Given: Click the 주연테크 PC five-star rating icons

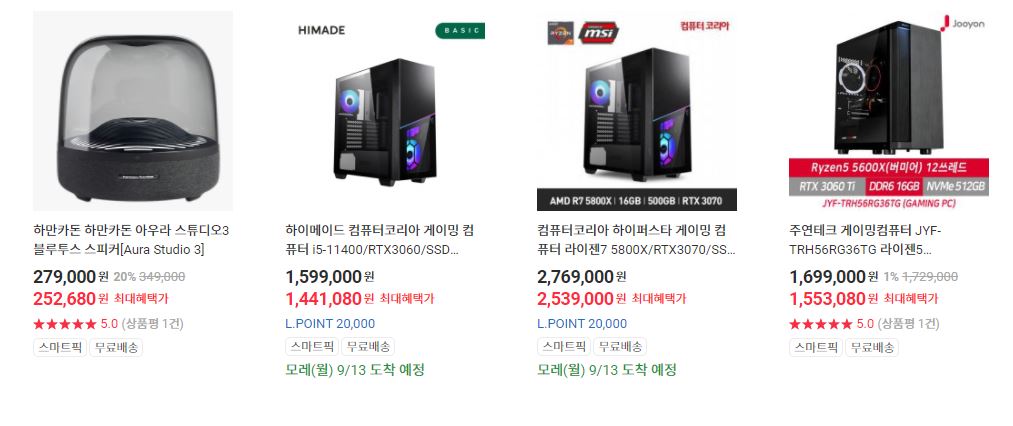Looking at the screenshot, I should [820, 324].
